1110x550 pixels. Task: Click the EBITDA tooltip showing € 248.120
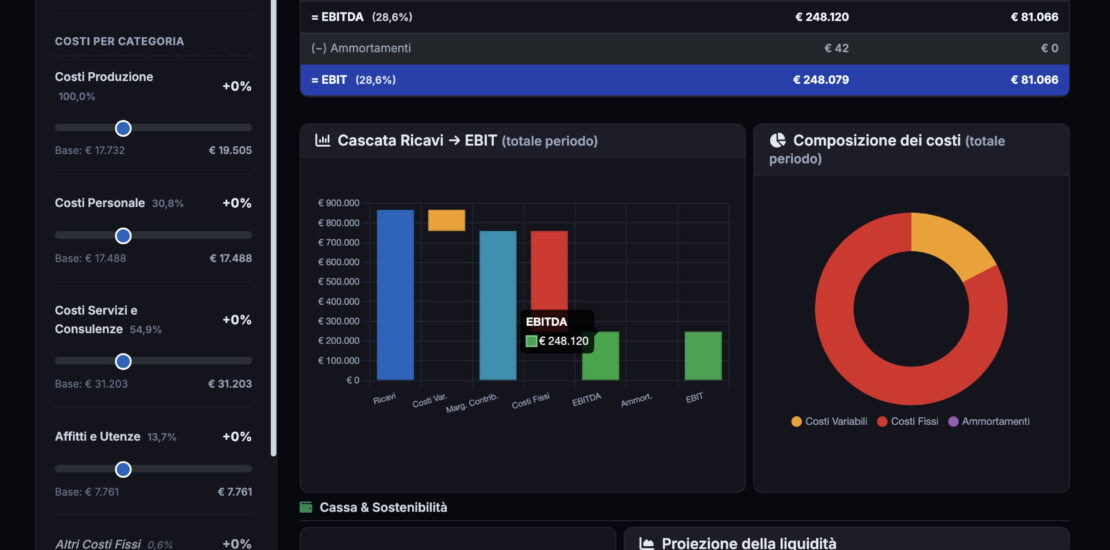pos(557,331)
